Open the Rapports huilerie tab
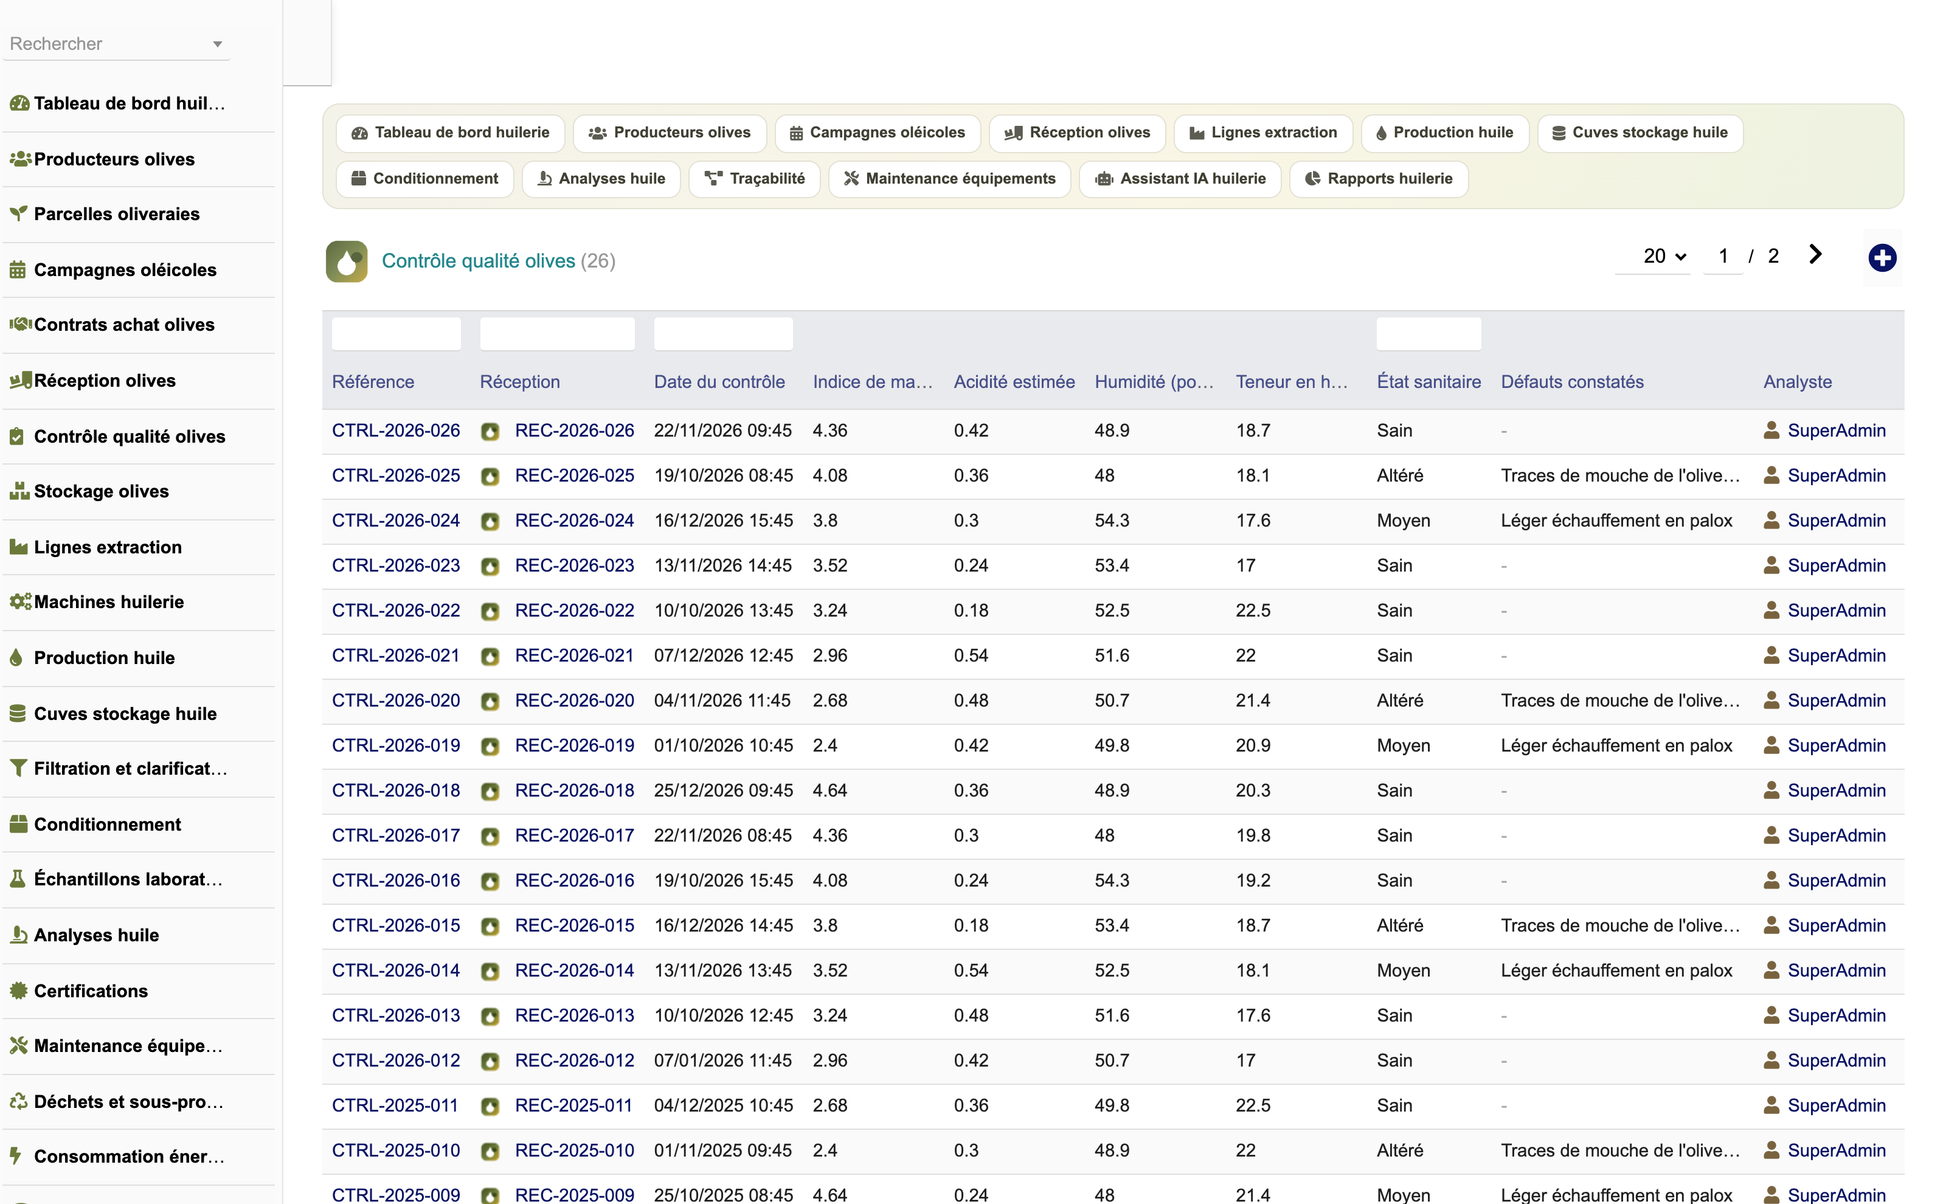The height and width of the screenshot is (1204, 1946). pyautogui.click(x=1379, y=179)
